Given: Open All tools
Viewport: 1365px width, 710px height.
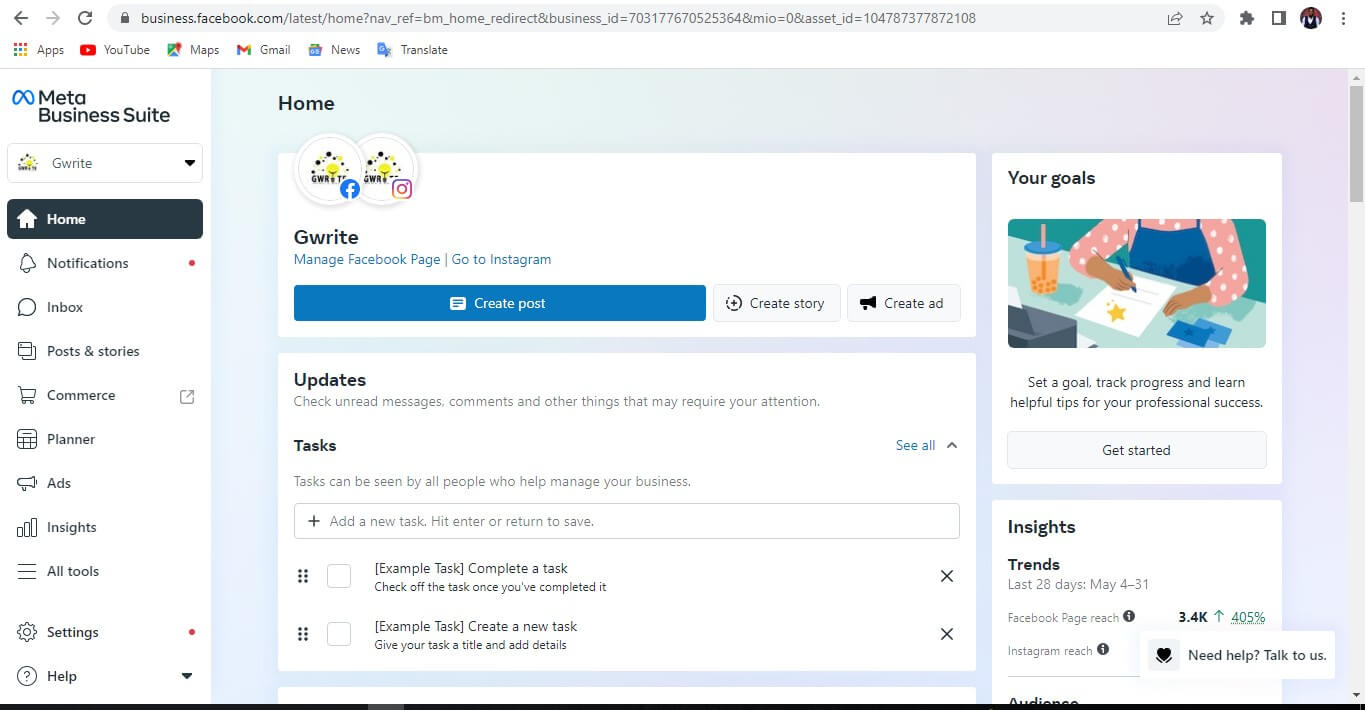Looking at the screenshot, I should click(72, 571).
